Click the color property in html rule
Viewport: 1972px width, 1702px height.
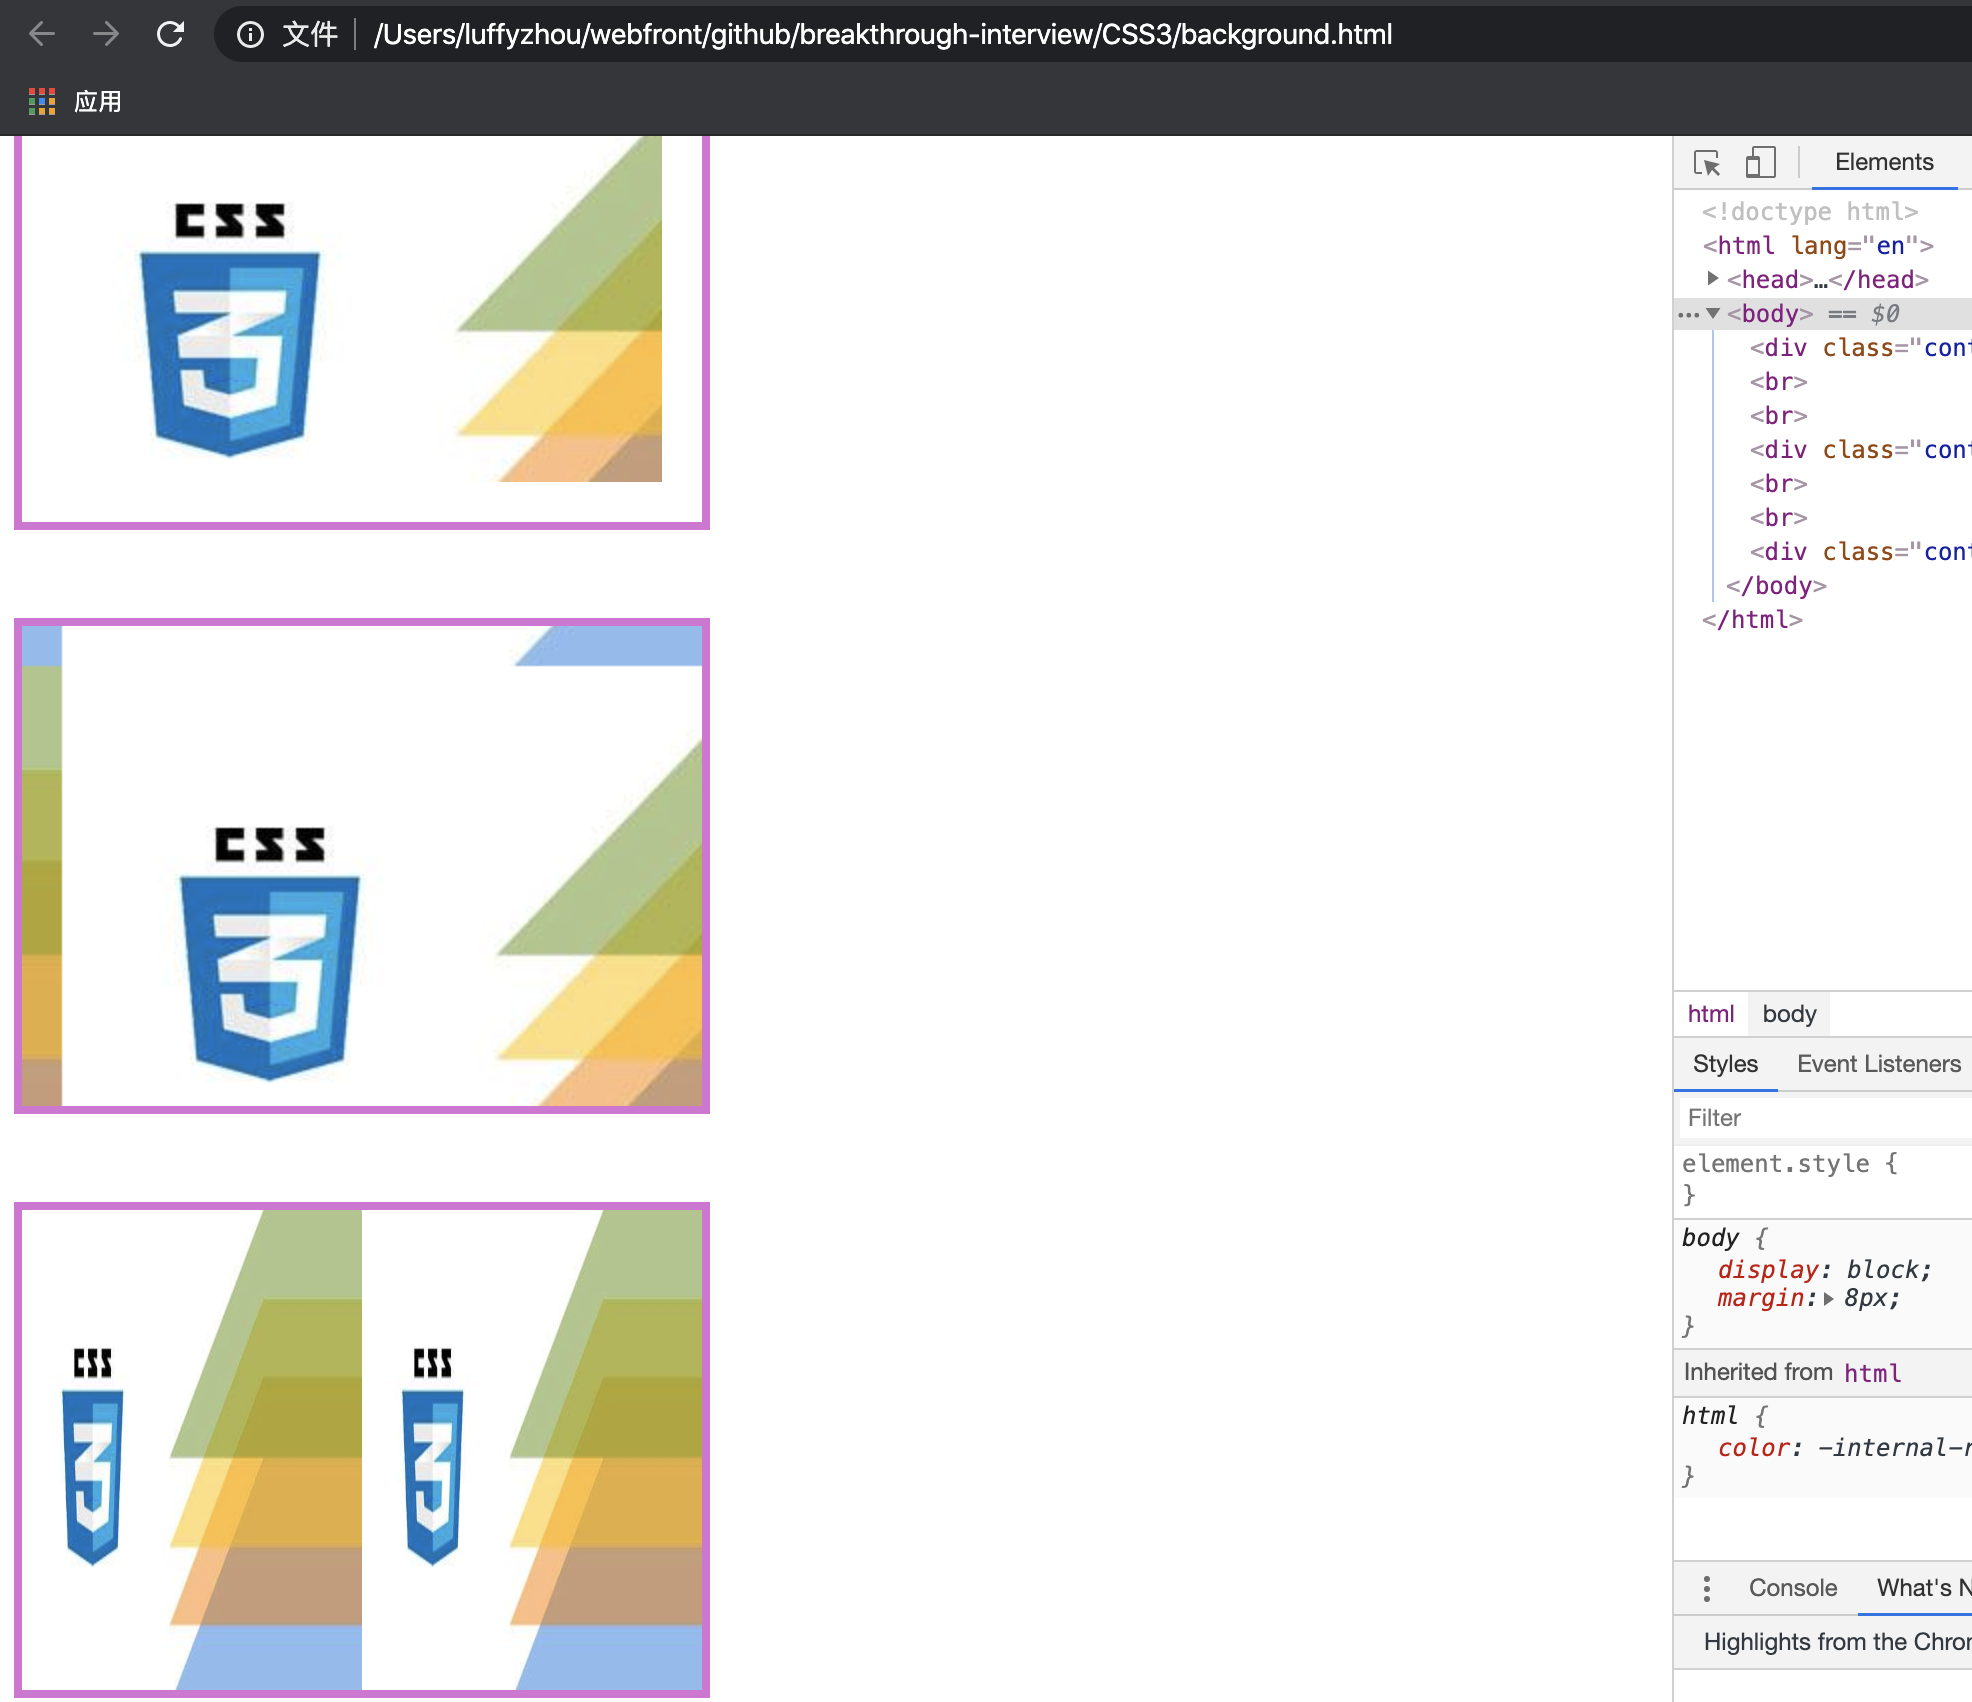point(1753,1448)
